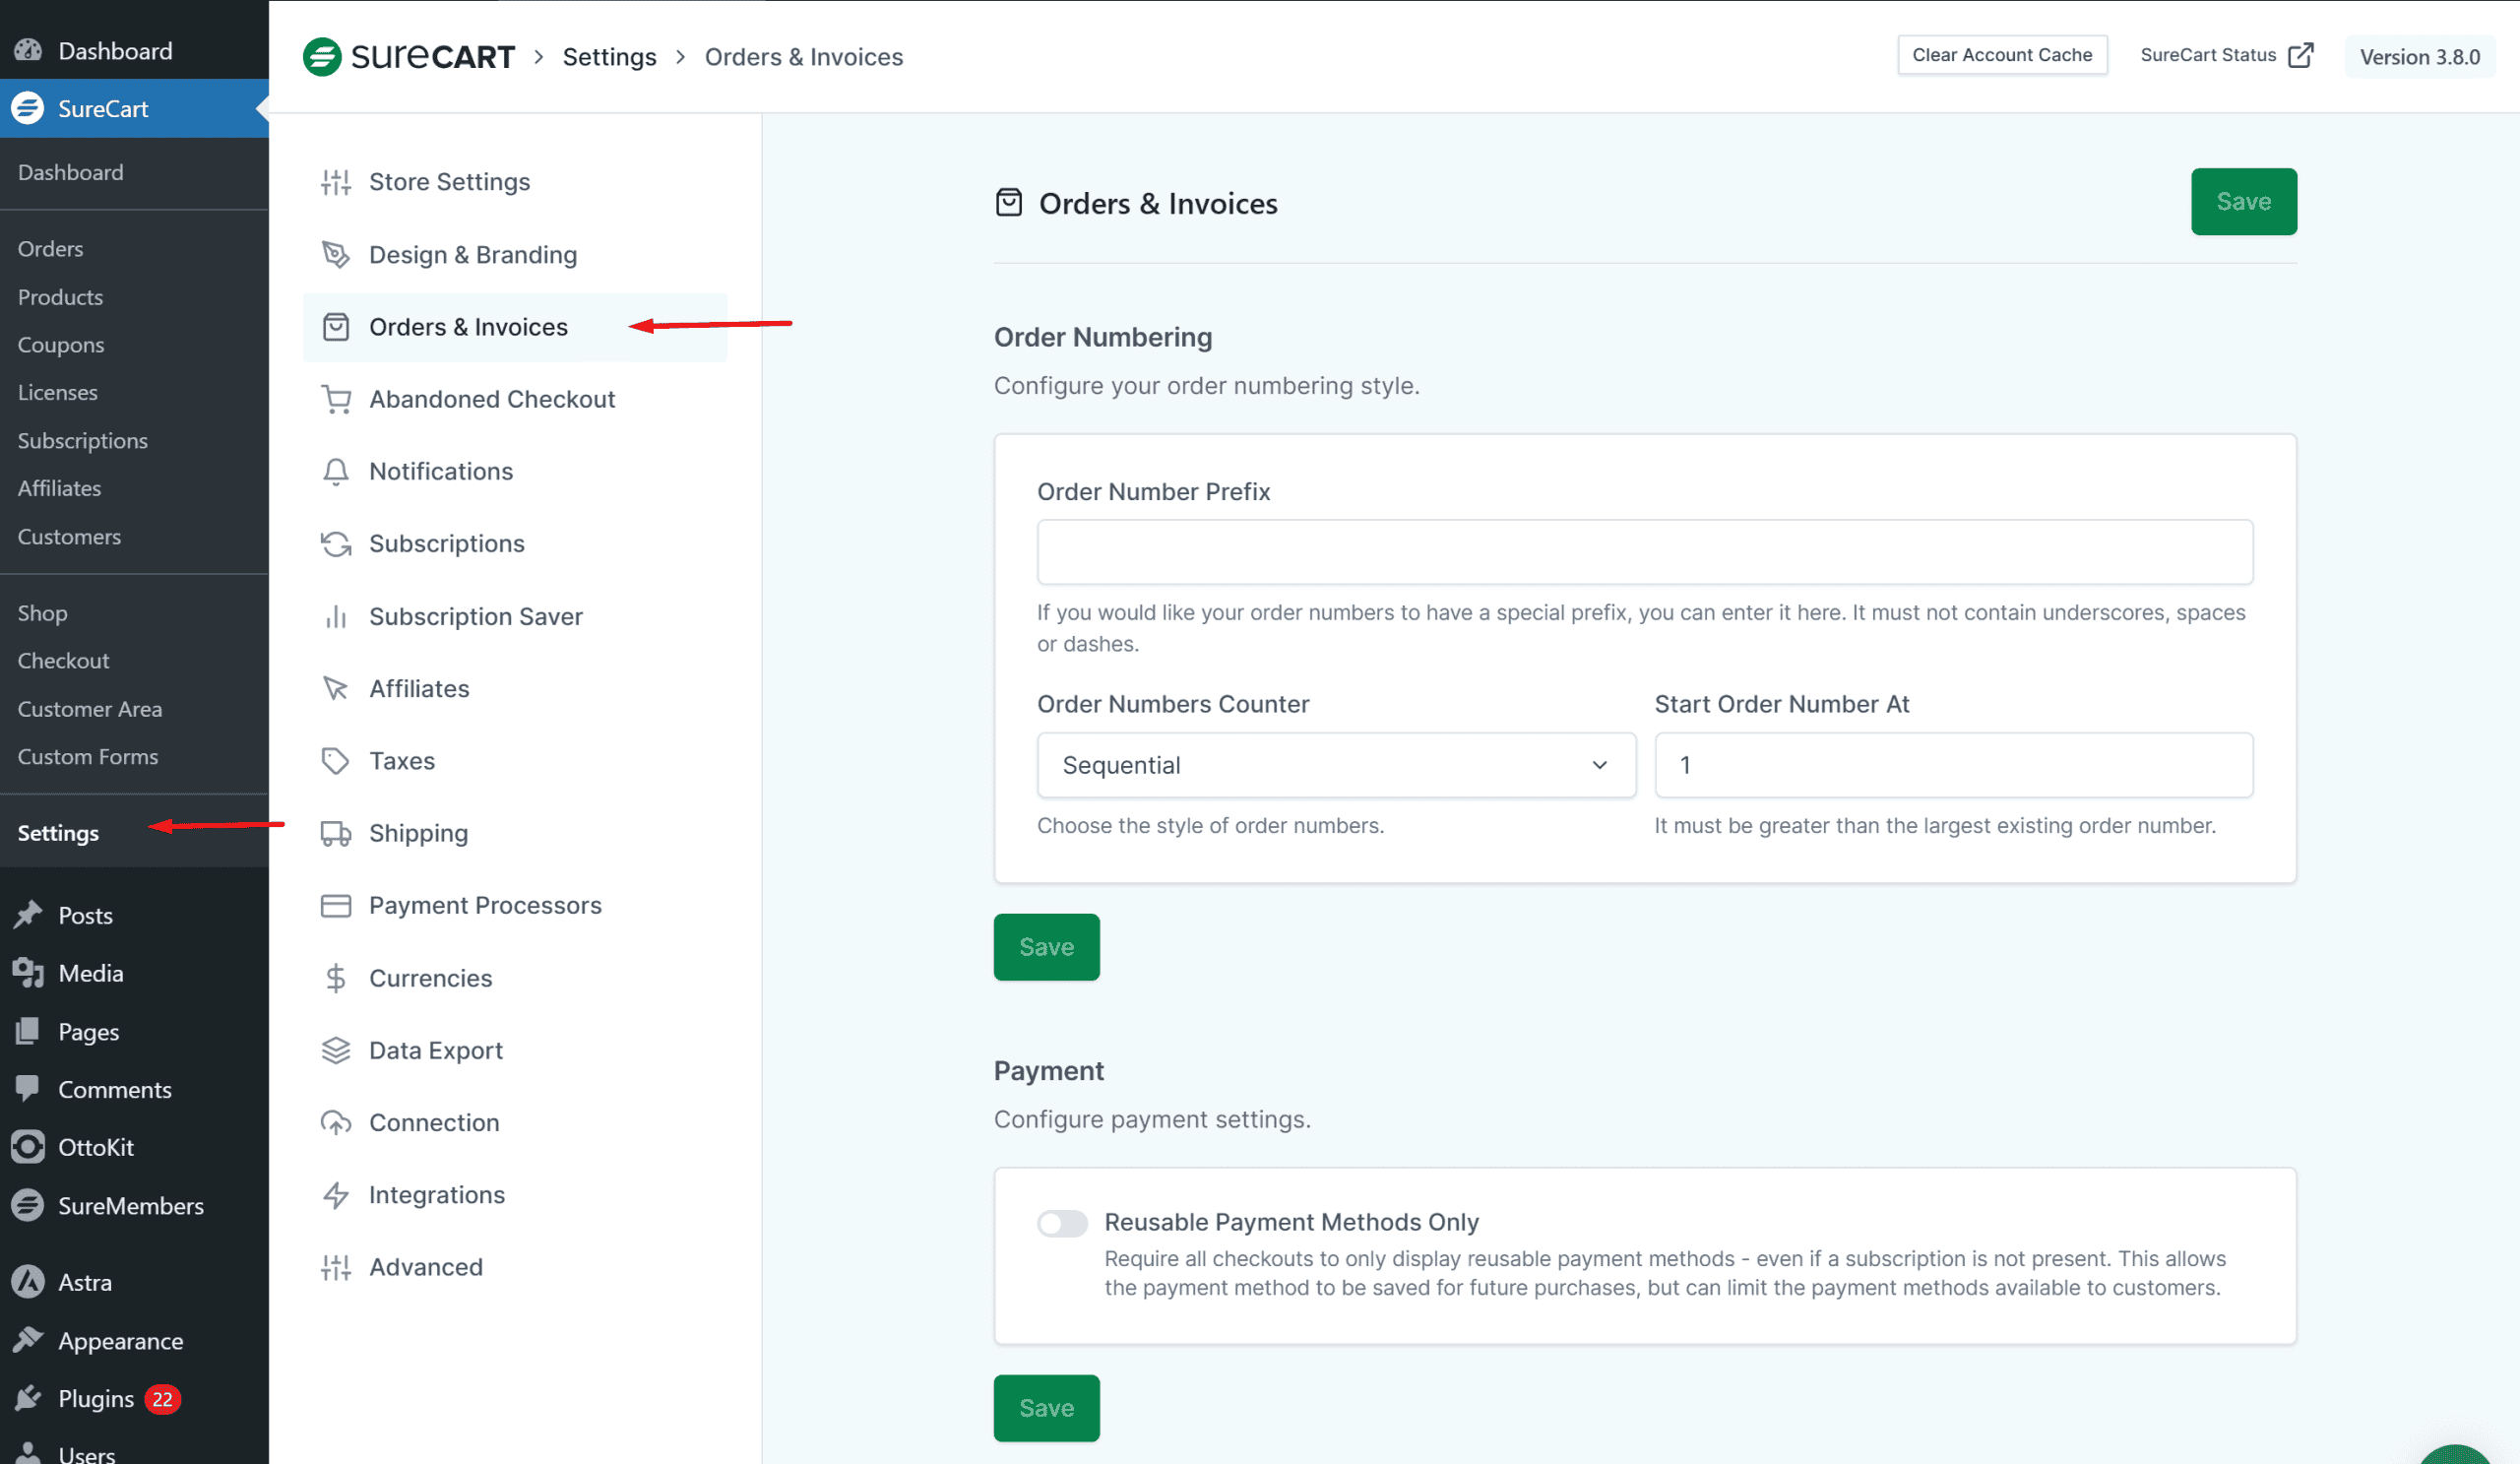Click the Abandoned Checkout cart icon
The height and width of the screenshot is (1464, 2520).
336,399
